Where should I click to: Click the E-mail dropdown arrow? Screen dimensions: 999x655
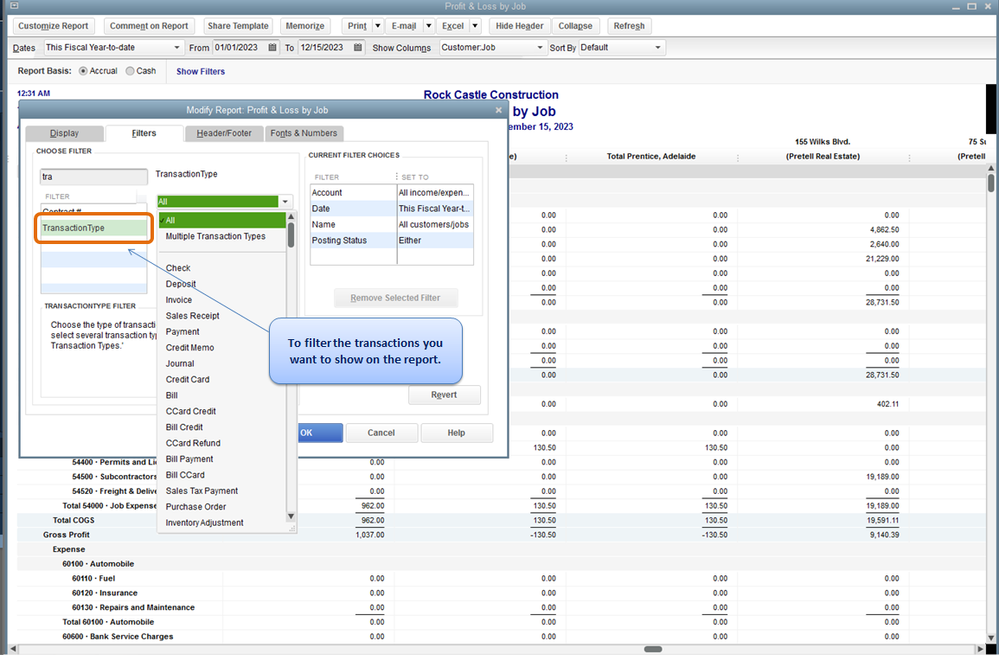click(428, 26)
